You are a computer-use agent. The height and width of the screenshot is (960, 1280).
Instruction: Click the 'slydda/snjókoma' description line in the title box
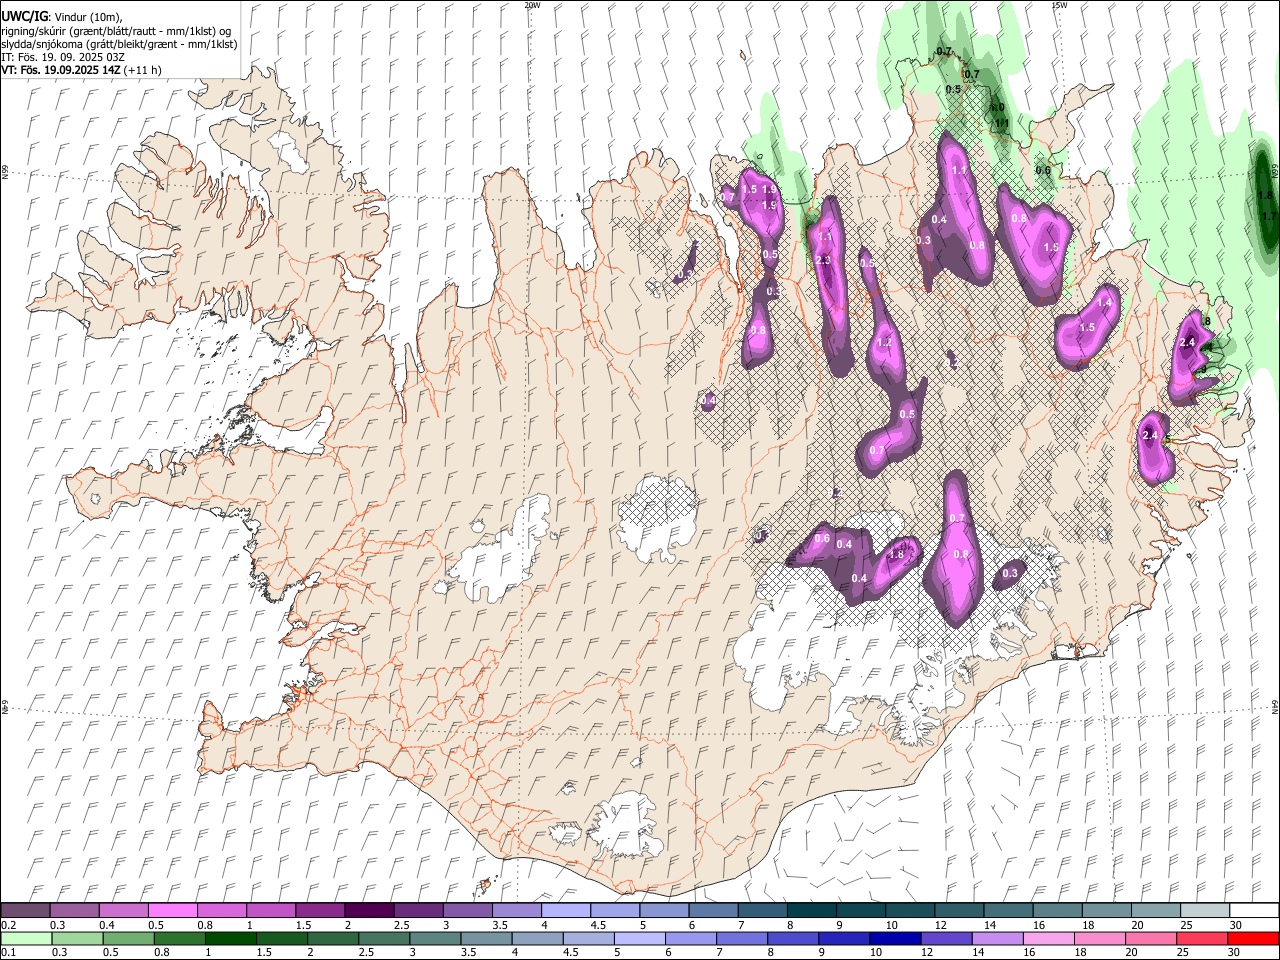(119, 44)
